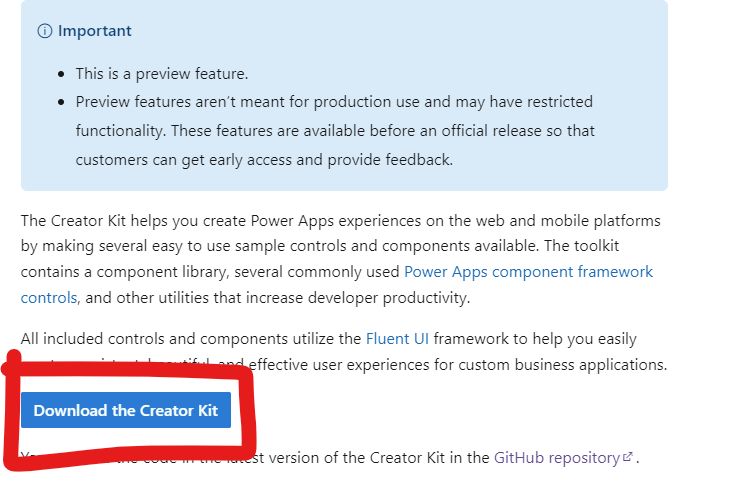
Task: Click the 'This is a preview feature' bullet text
Action: 162,74
